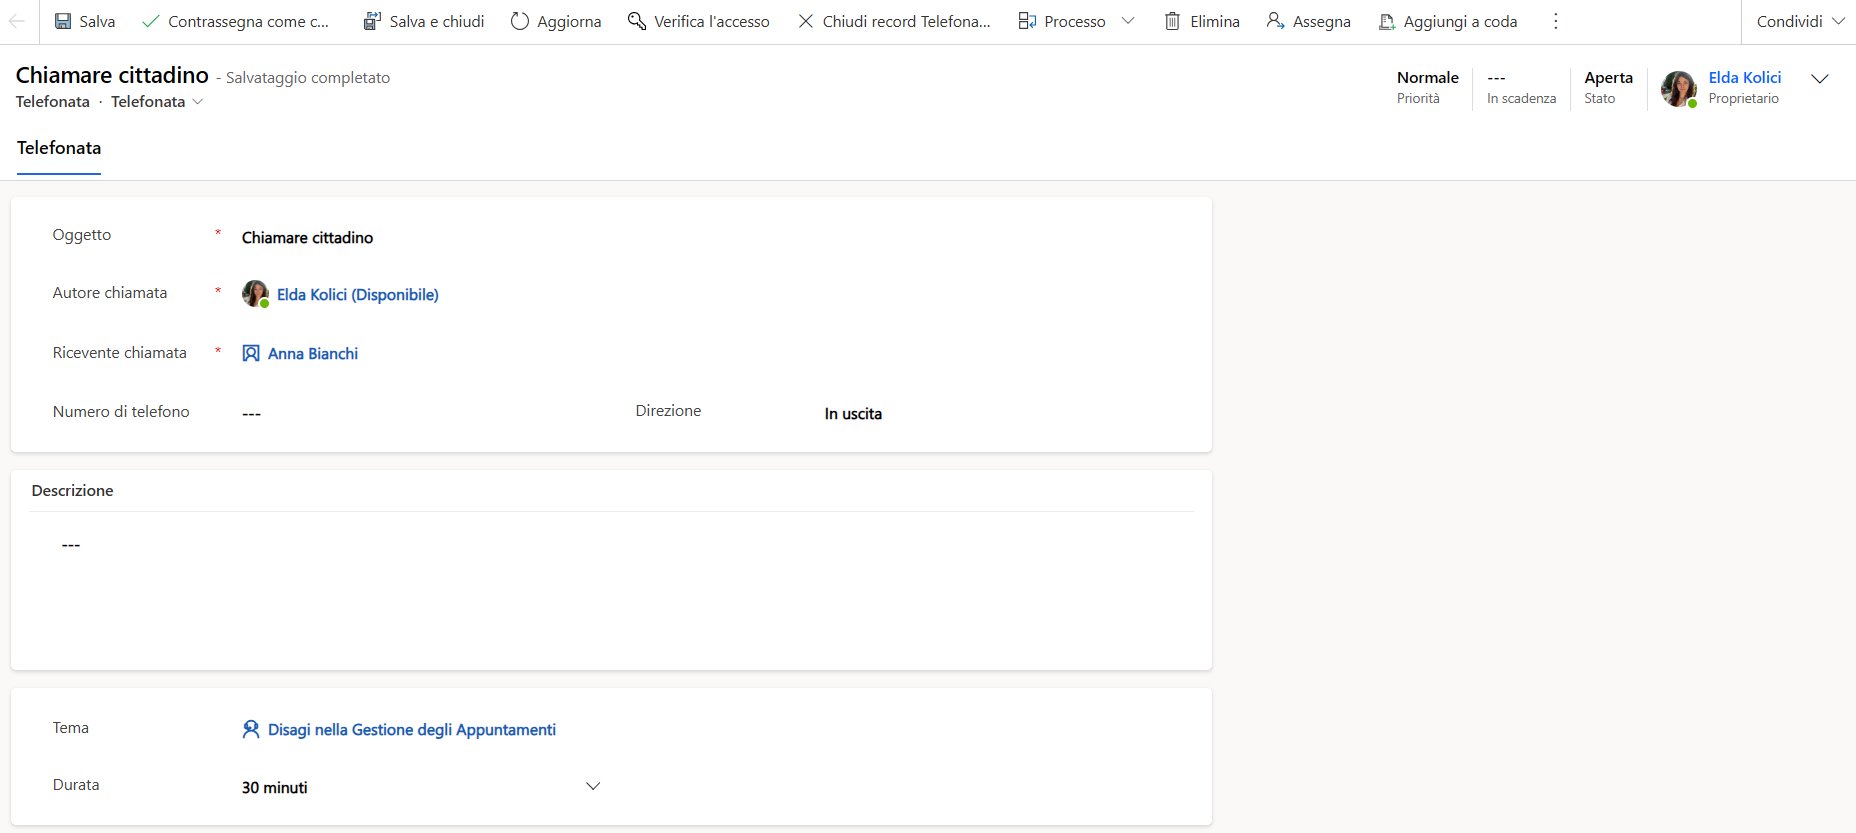Expand the Durata 30 minuti dropdown
Image resolution: width=1856 pixels, height=833 pixels.
(592, 786)
